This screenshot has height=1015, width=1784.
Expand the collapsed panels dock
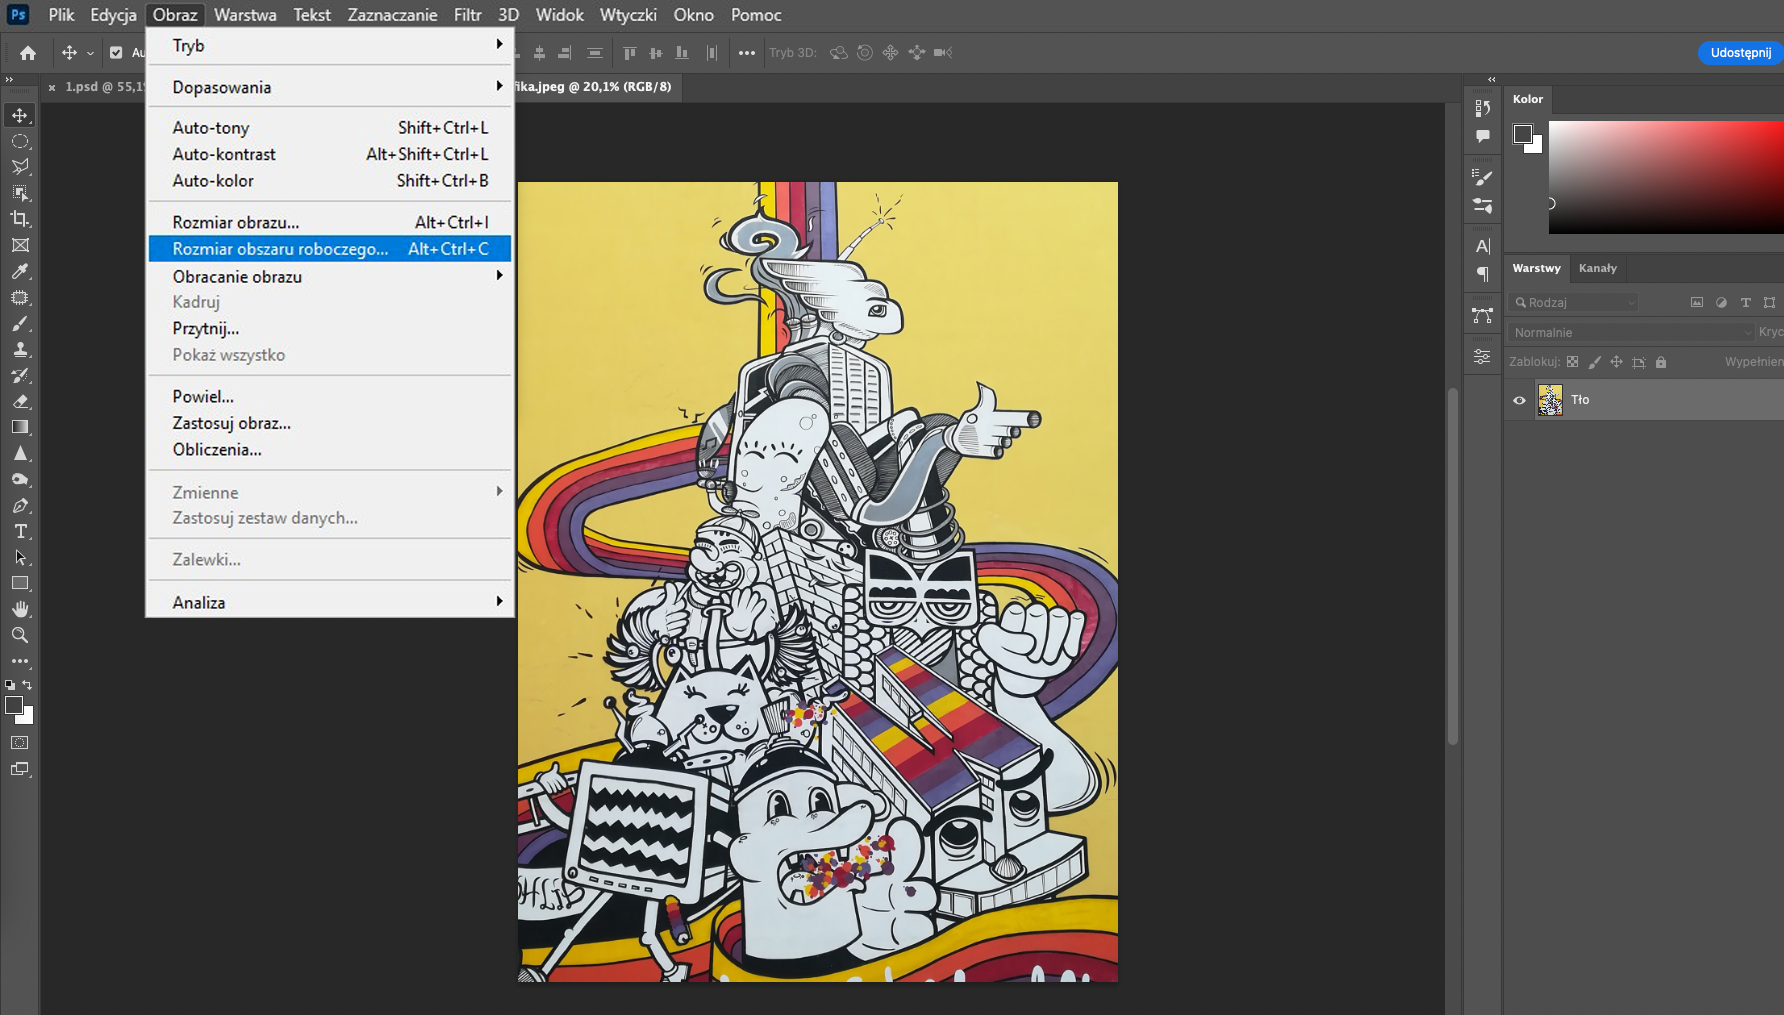[x=1492, y=79]
